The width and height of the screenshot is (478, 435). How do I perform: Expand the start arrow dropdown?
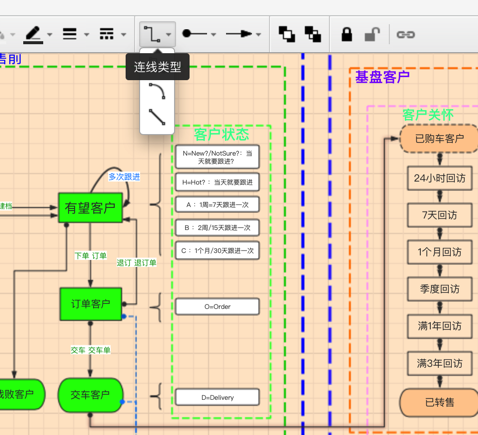pos(214,35)
